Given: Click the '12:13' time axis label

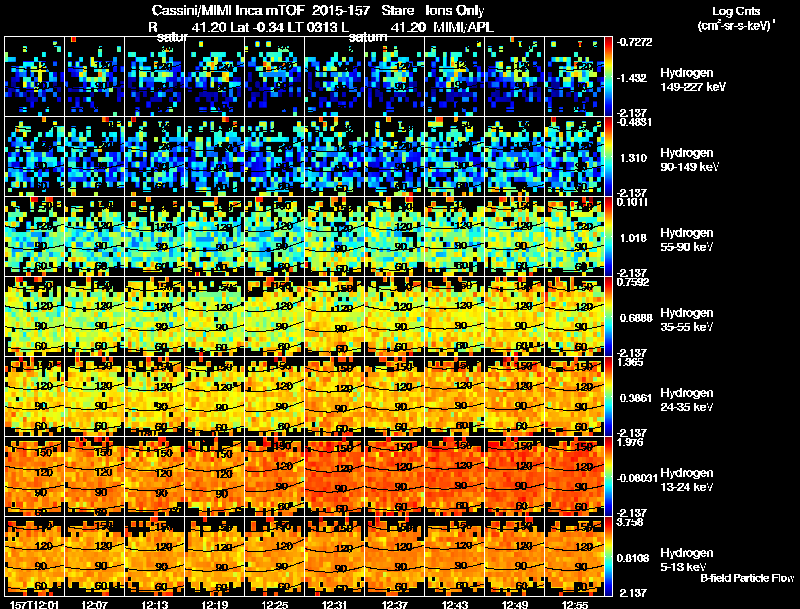Looking at the screenshot, I should pos(155,604).
